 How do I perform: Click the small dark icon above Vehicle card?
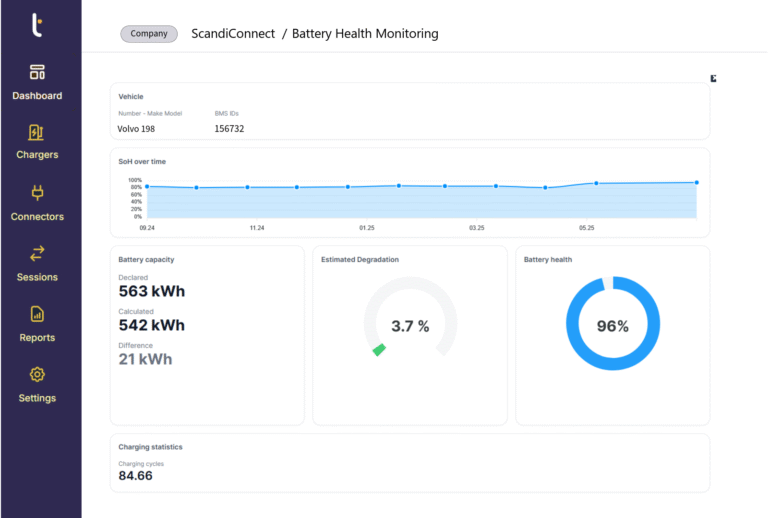point(713,78)
